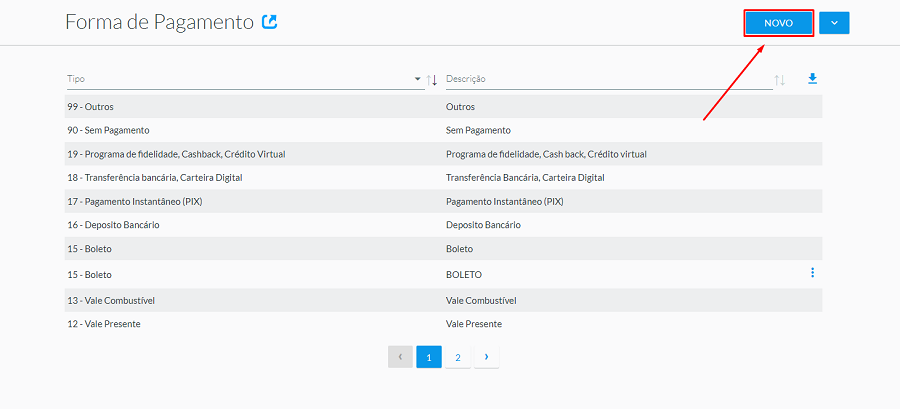Sort by the Descrição column arrows

pyautogui.click(x=779, y=80)
